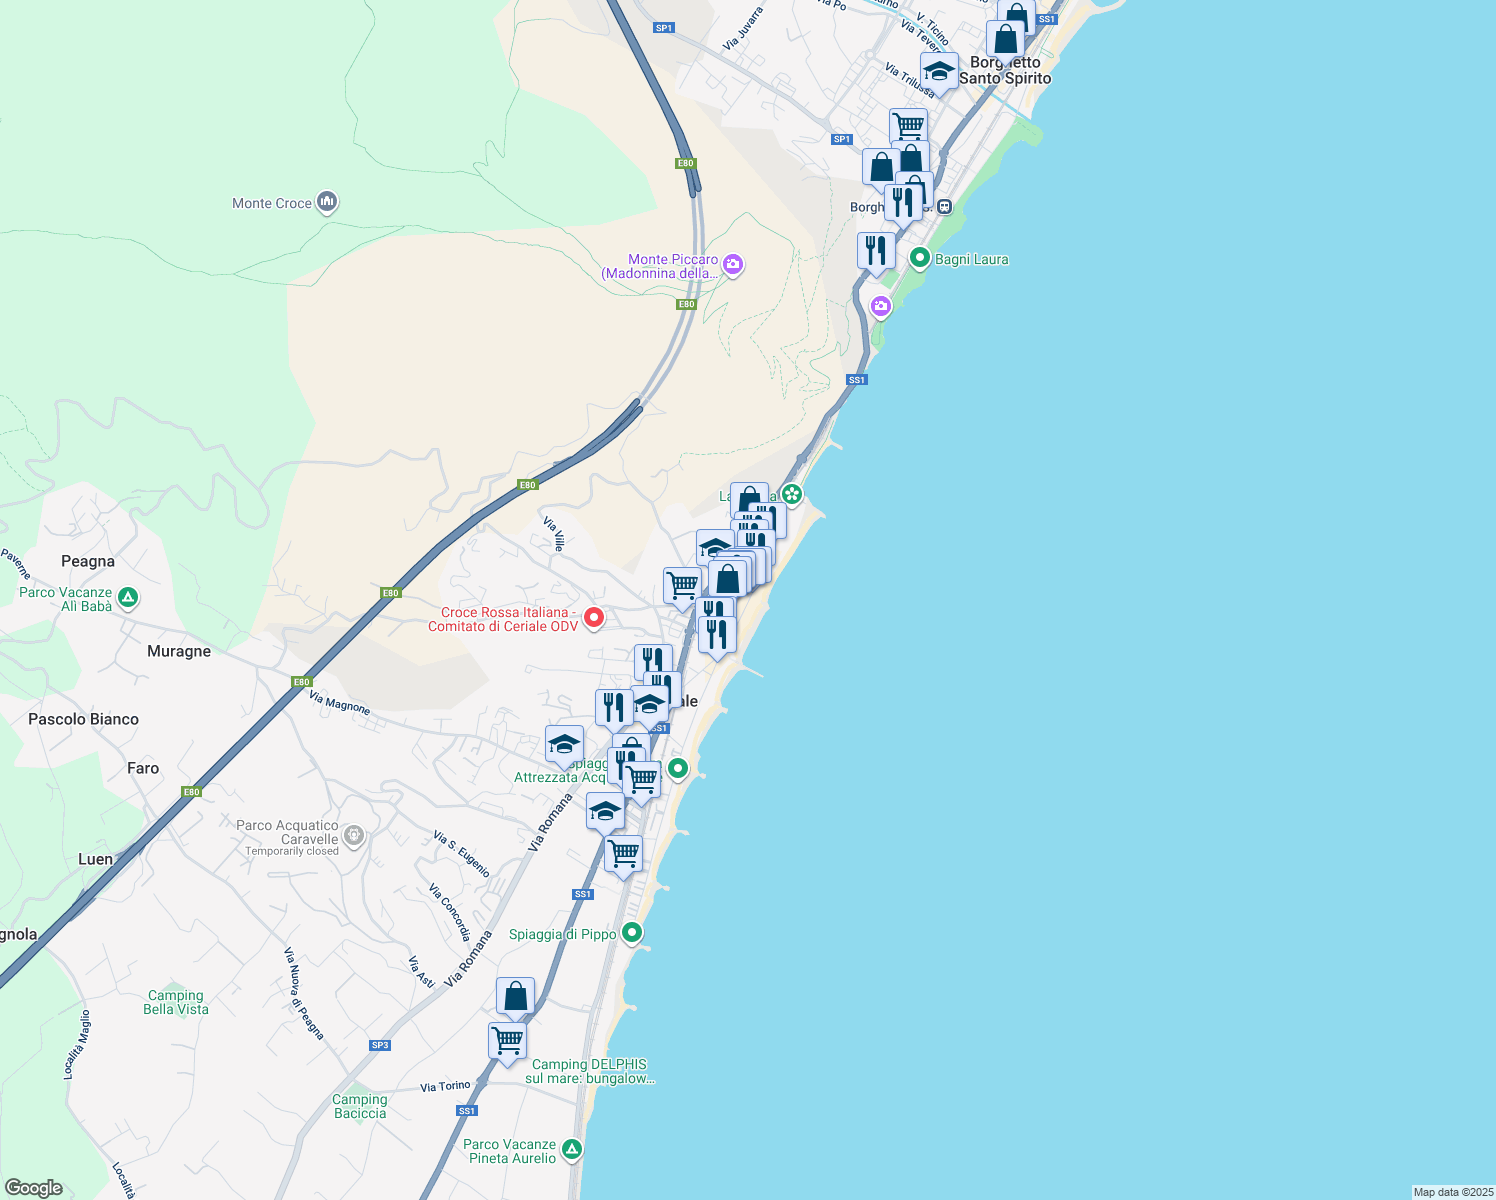The height and width of the screenshot is (1200, 1496).
Task: Click the Parco Vacanze Ali Babà campsite icon
Action: coord(127,598)
